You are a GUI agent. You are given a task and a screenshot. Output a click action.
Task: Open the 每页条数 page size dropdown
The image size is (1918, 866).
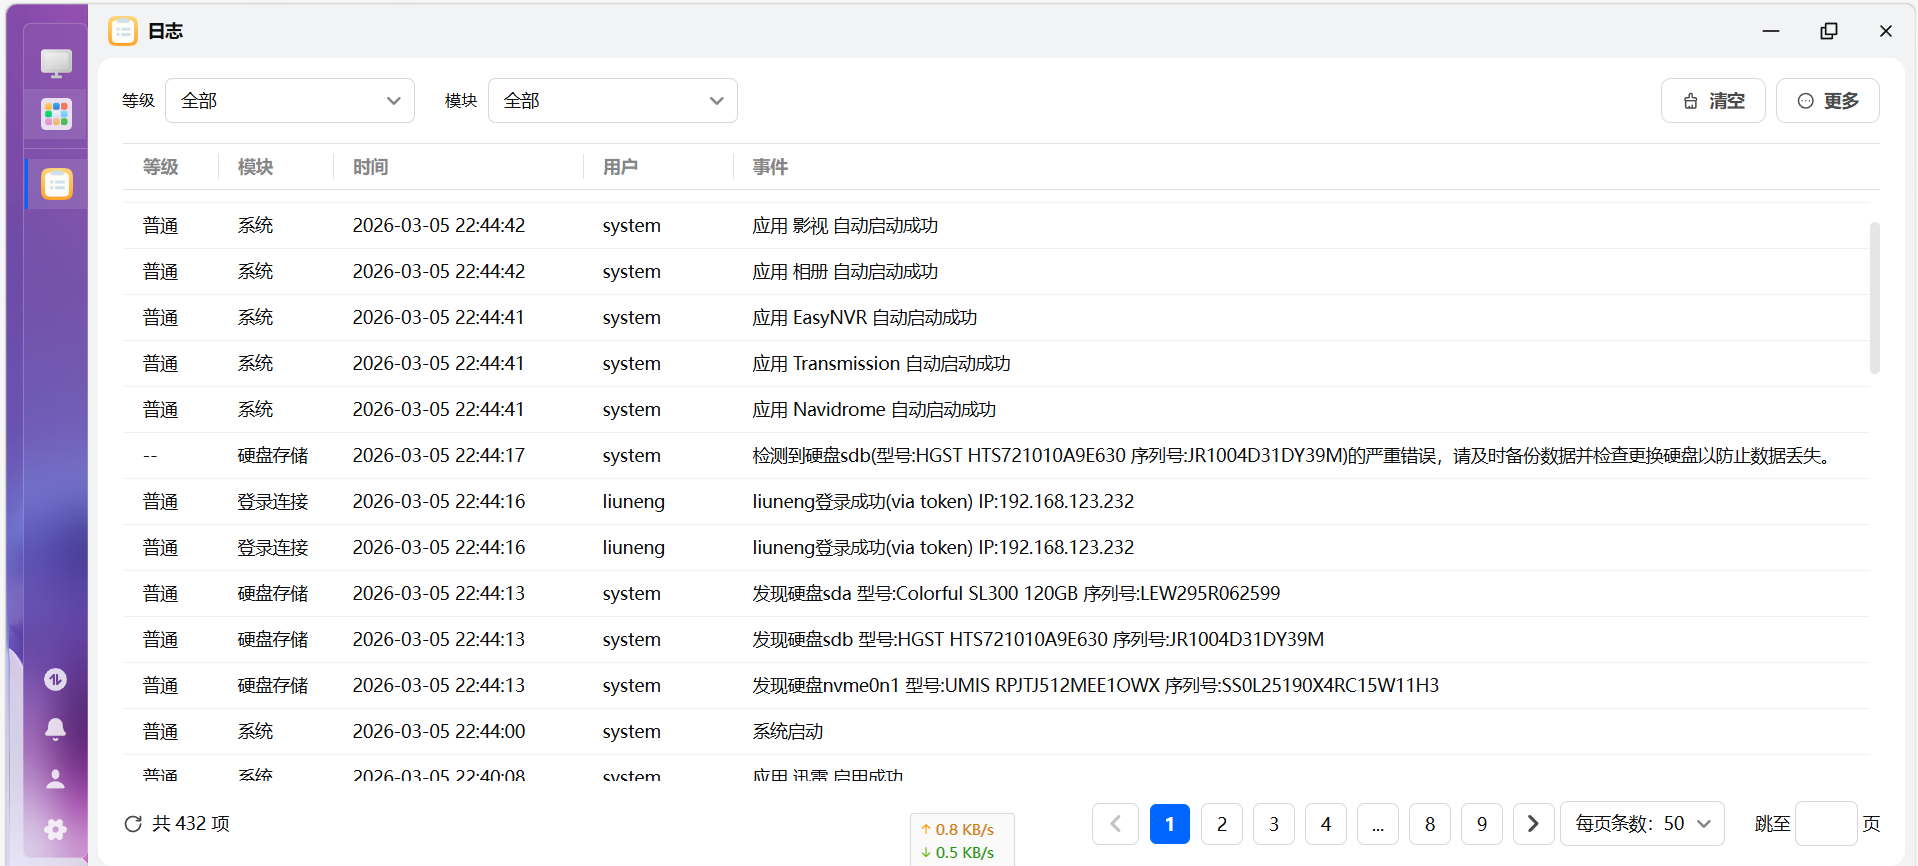coord(1642,824)
